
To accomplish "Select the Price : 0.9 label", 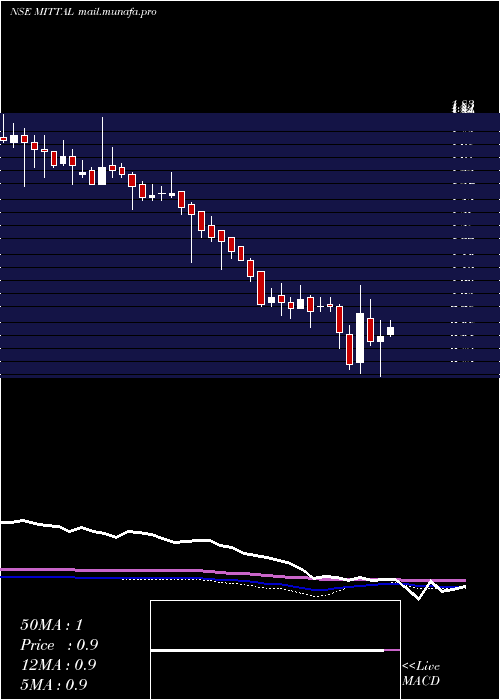I will [x=59, y=645].
